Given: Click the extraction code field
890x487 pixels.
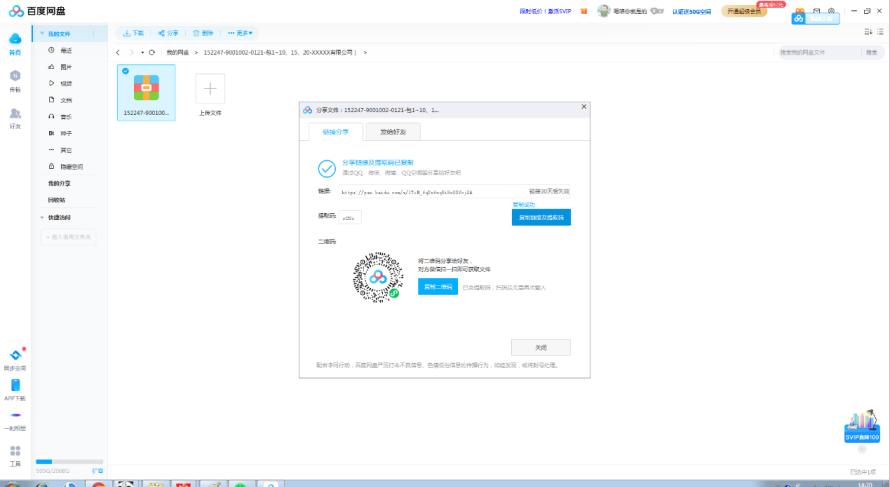Looking at the screenshot, I should 350,217.
